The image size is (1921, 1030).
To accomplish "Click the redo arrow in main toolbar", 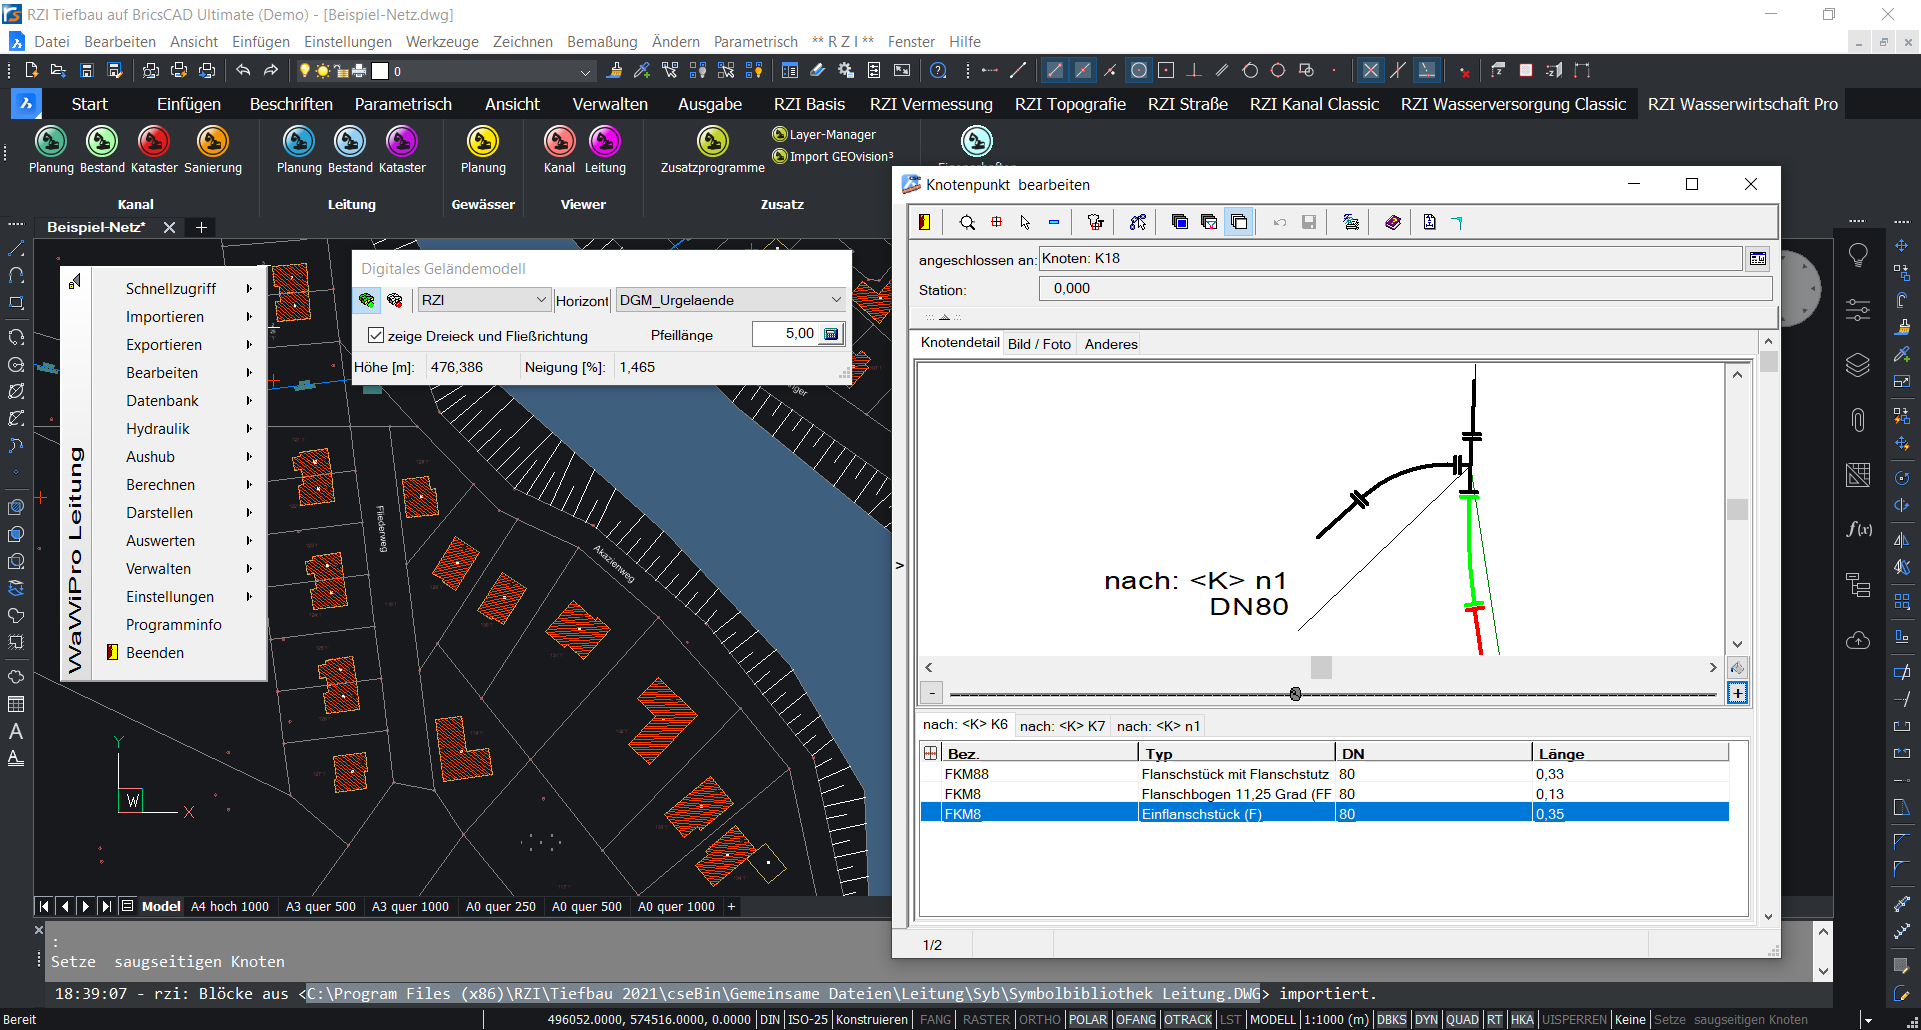I will [271, 70].
